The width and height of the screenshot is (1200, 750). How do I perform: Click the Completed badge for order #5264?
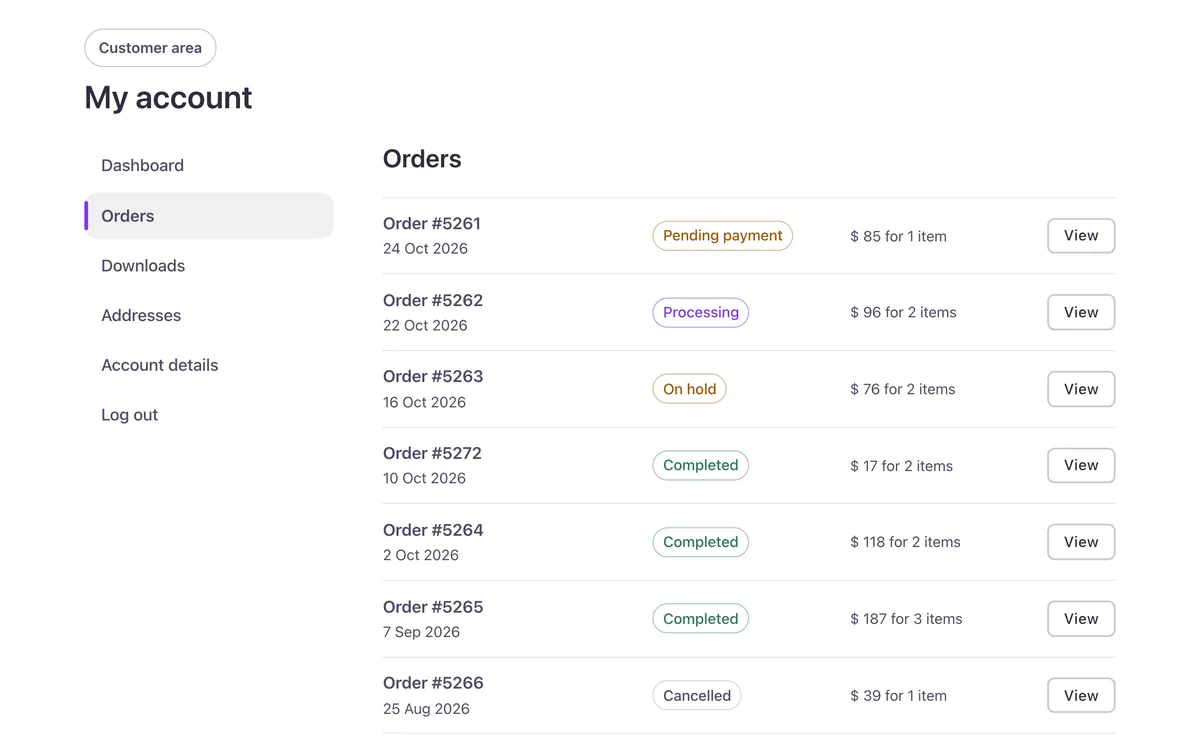tap(701, 542)
